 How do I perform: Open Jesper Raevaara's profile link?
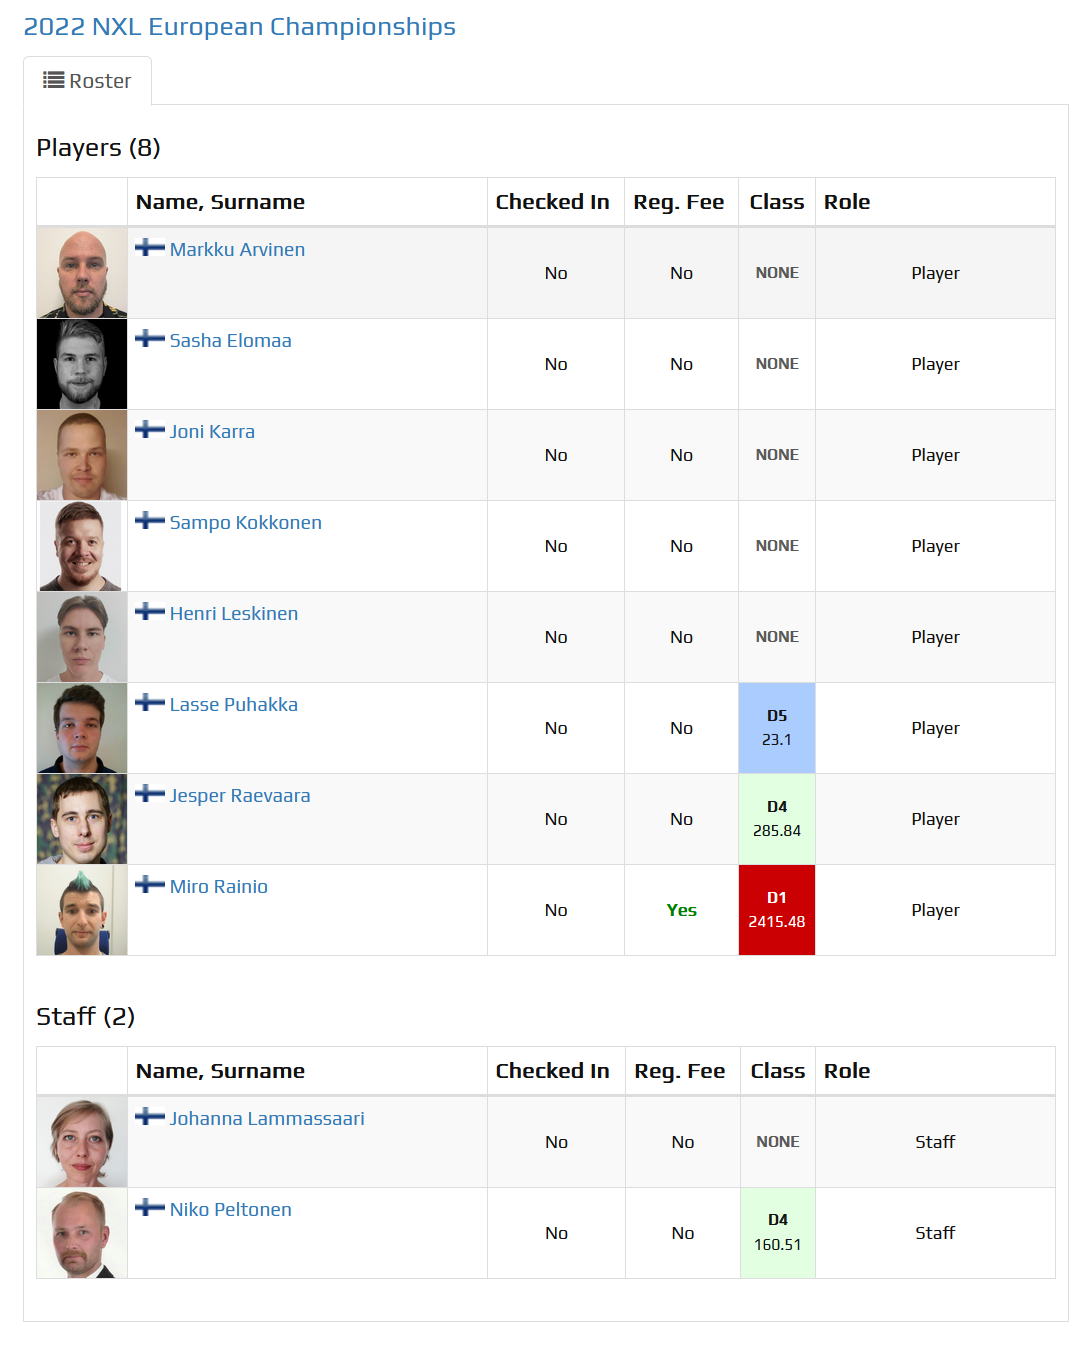[x=240, y=795]
